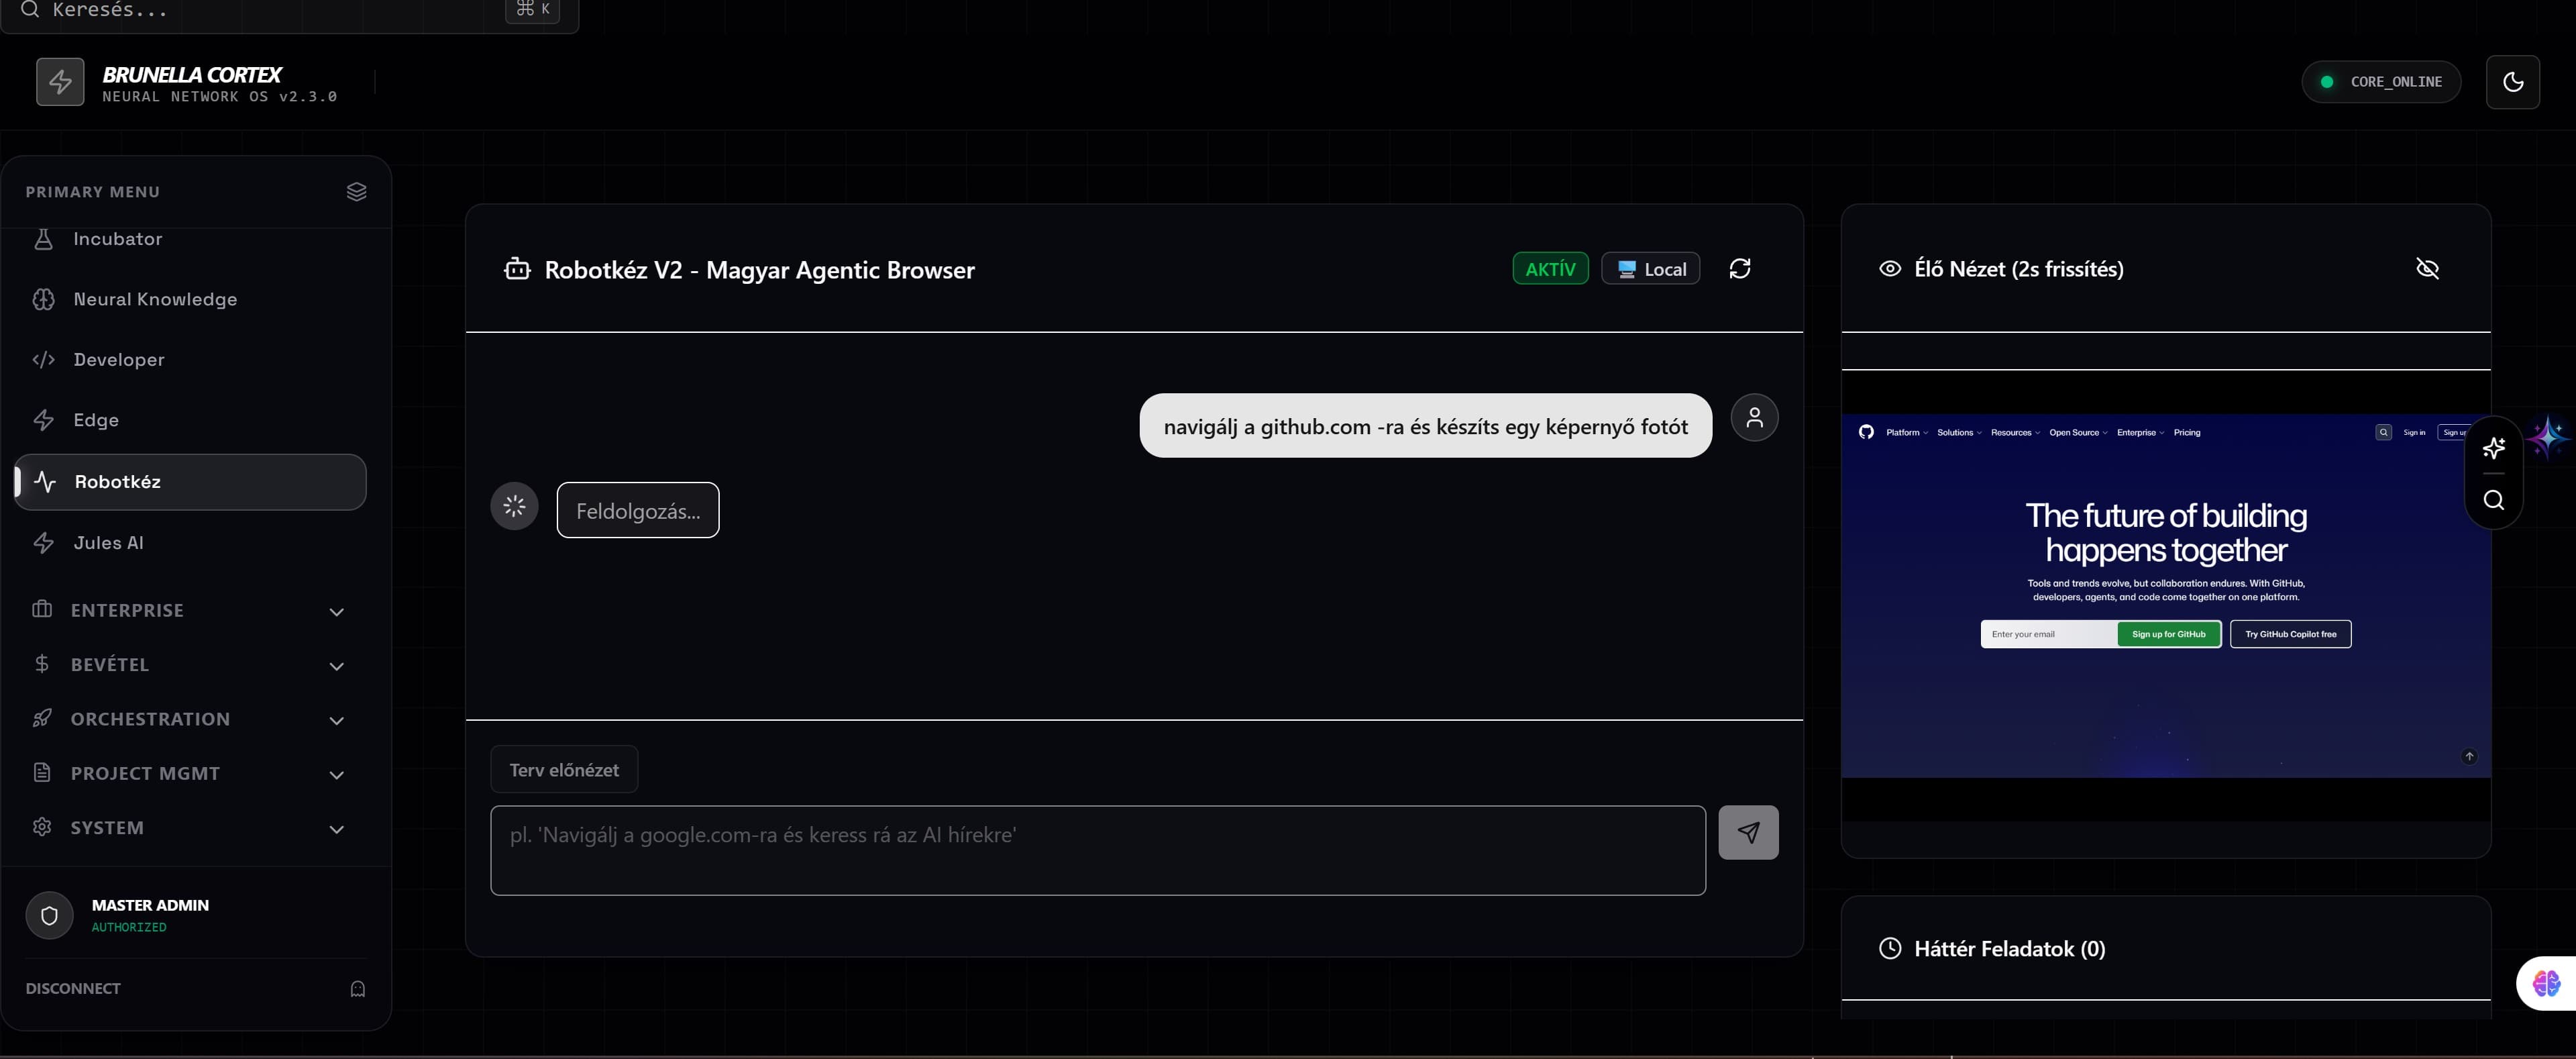Hide the live preview with the eye-slash toggle
Screen dimensions: 2576x1059
[2428, 268]
